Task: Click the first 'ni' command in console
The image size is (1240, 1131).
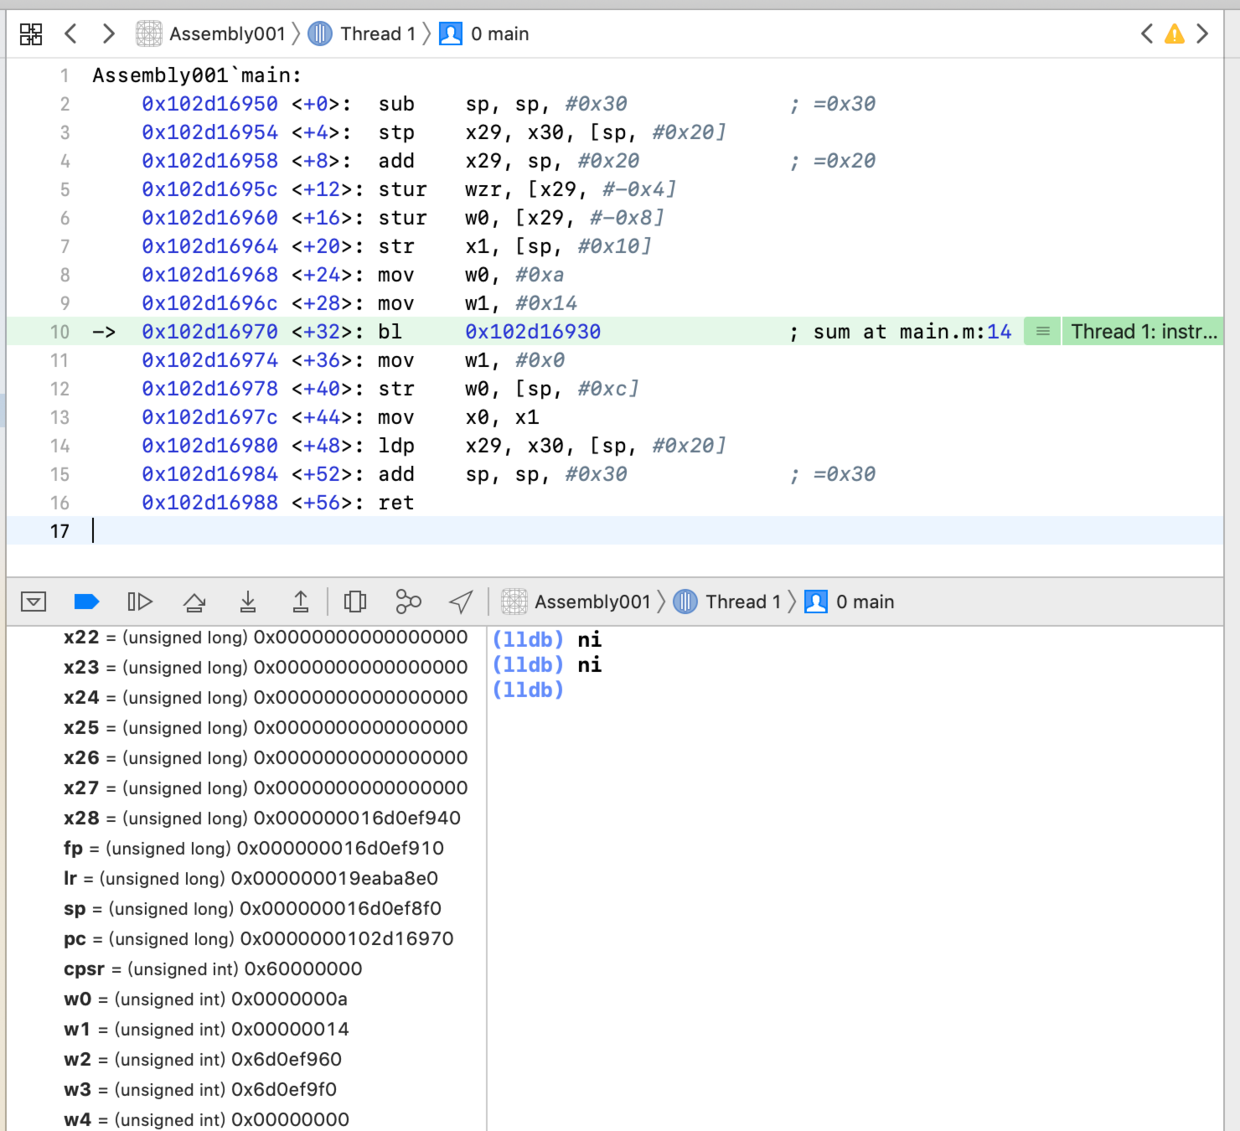Action: coord(590,639)
